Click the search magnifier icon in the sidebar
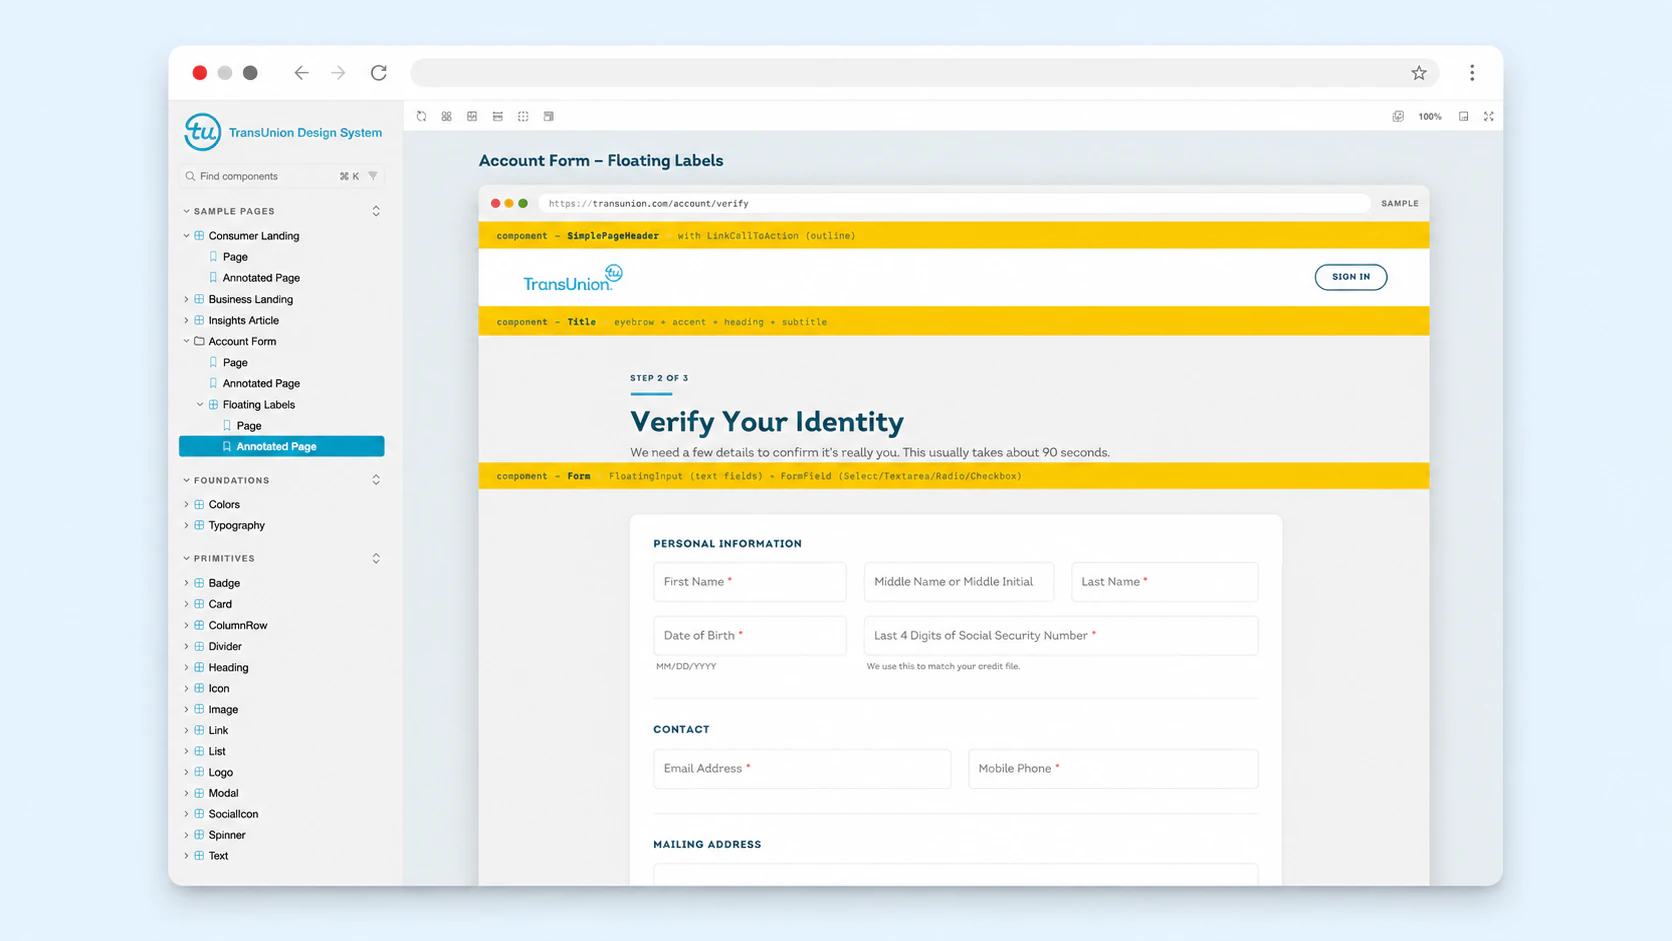The image size is (1672, 941). (x=190, y=176)
